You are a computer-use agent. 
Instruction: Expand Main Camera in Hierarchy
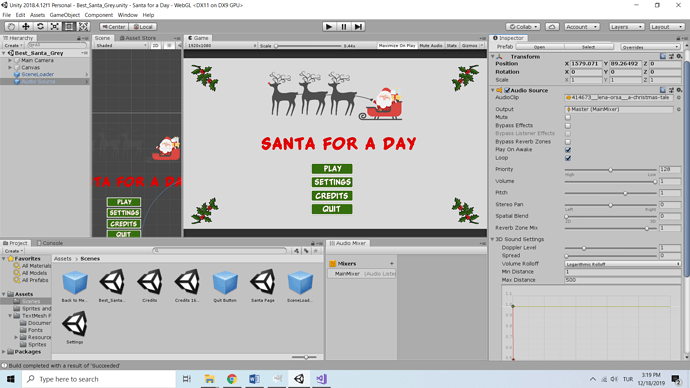point(10,60)
